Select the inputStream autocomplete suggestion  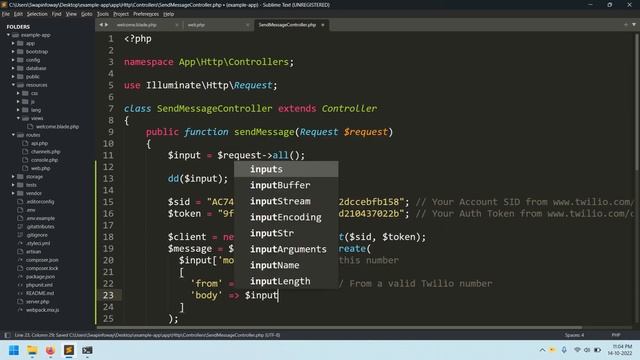tap(286, 201)
